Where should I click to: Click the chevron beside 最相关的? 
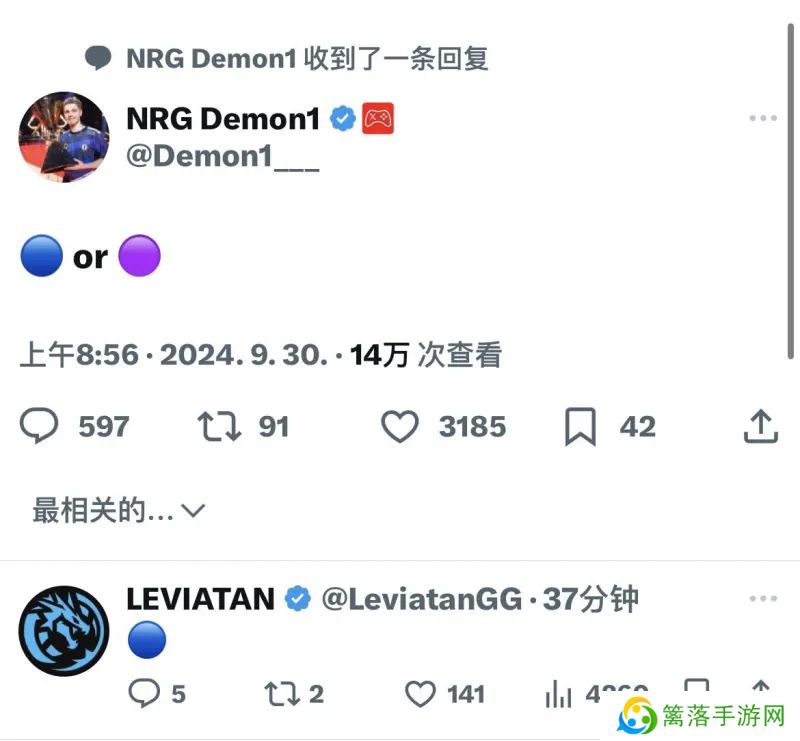tap(193, 510)
